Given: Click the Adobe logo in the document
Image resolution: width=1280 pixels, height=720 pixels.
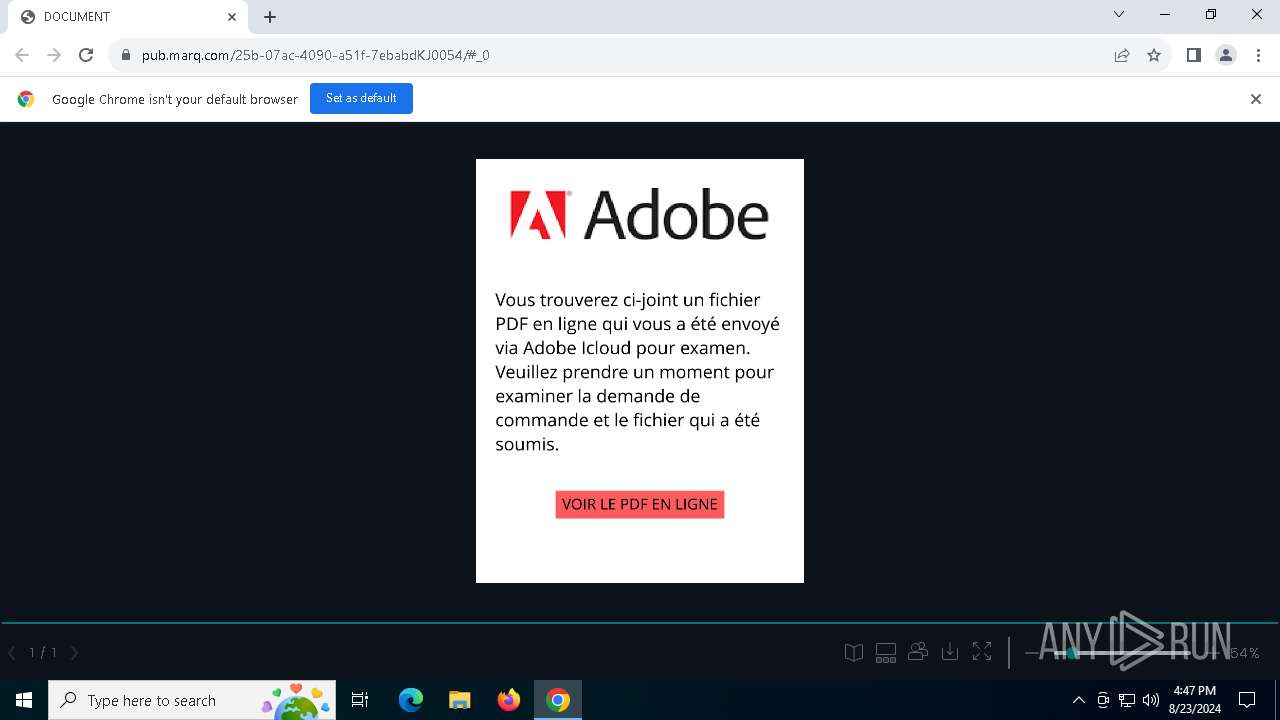Looking at the screenshot, I should coord(639,214).
